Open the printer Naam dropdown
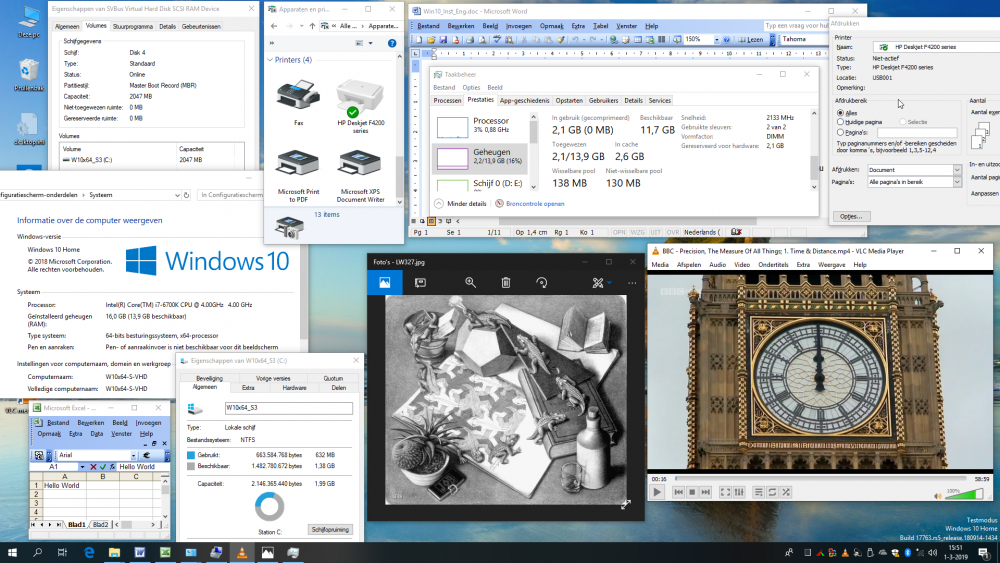Screen dimensions: 1000x563 pos(935,47)
